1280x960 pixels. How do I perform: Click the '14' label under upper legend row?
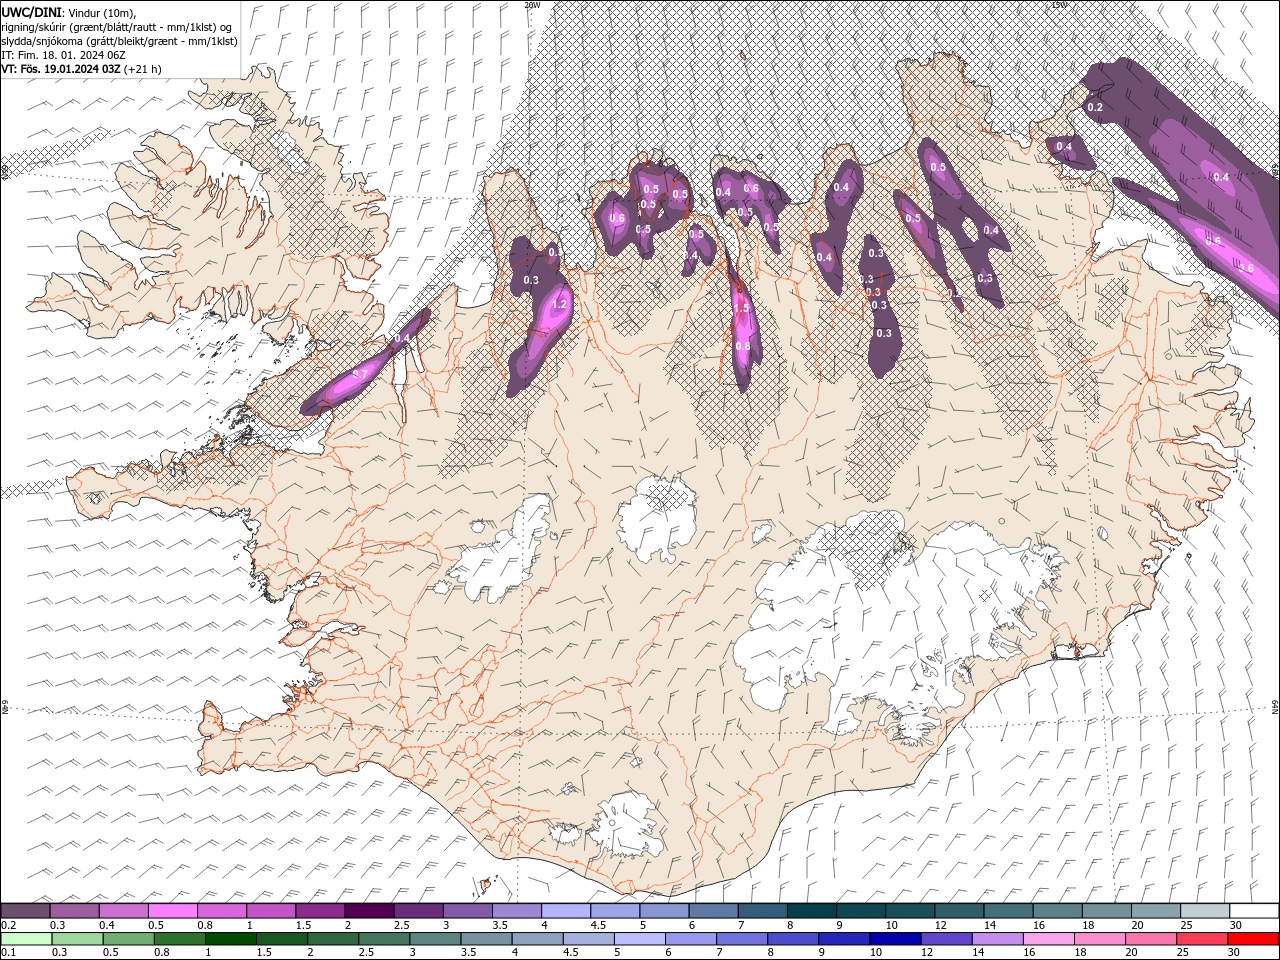[990, 926]
